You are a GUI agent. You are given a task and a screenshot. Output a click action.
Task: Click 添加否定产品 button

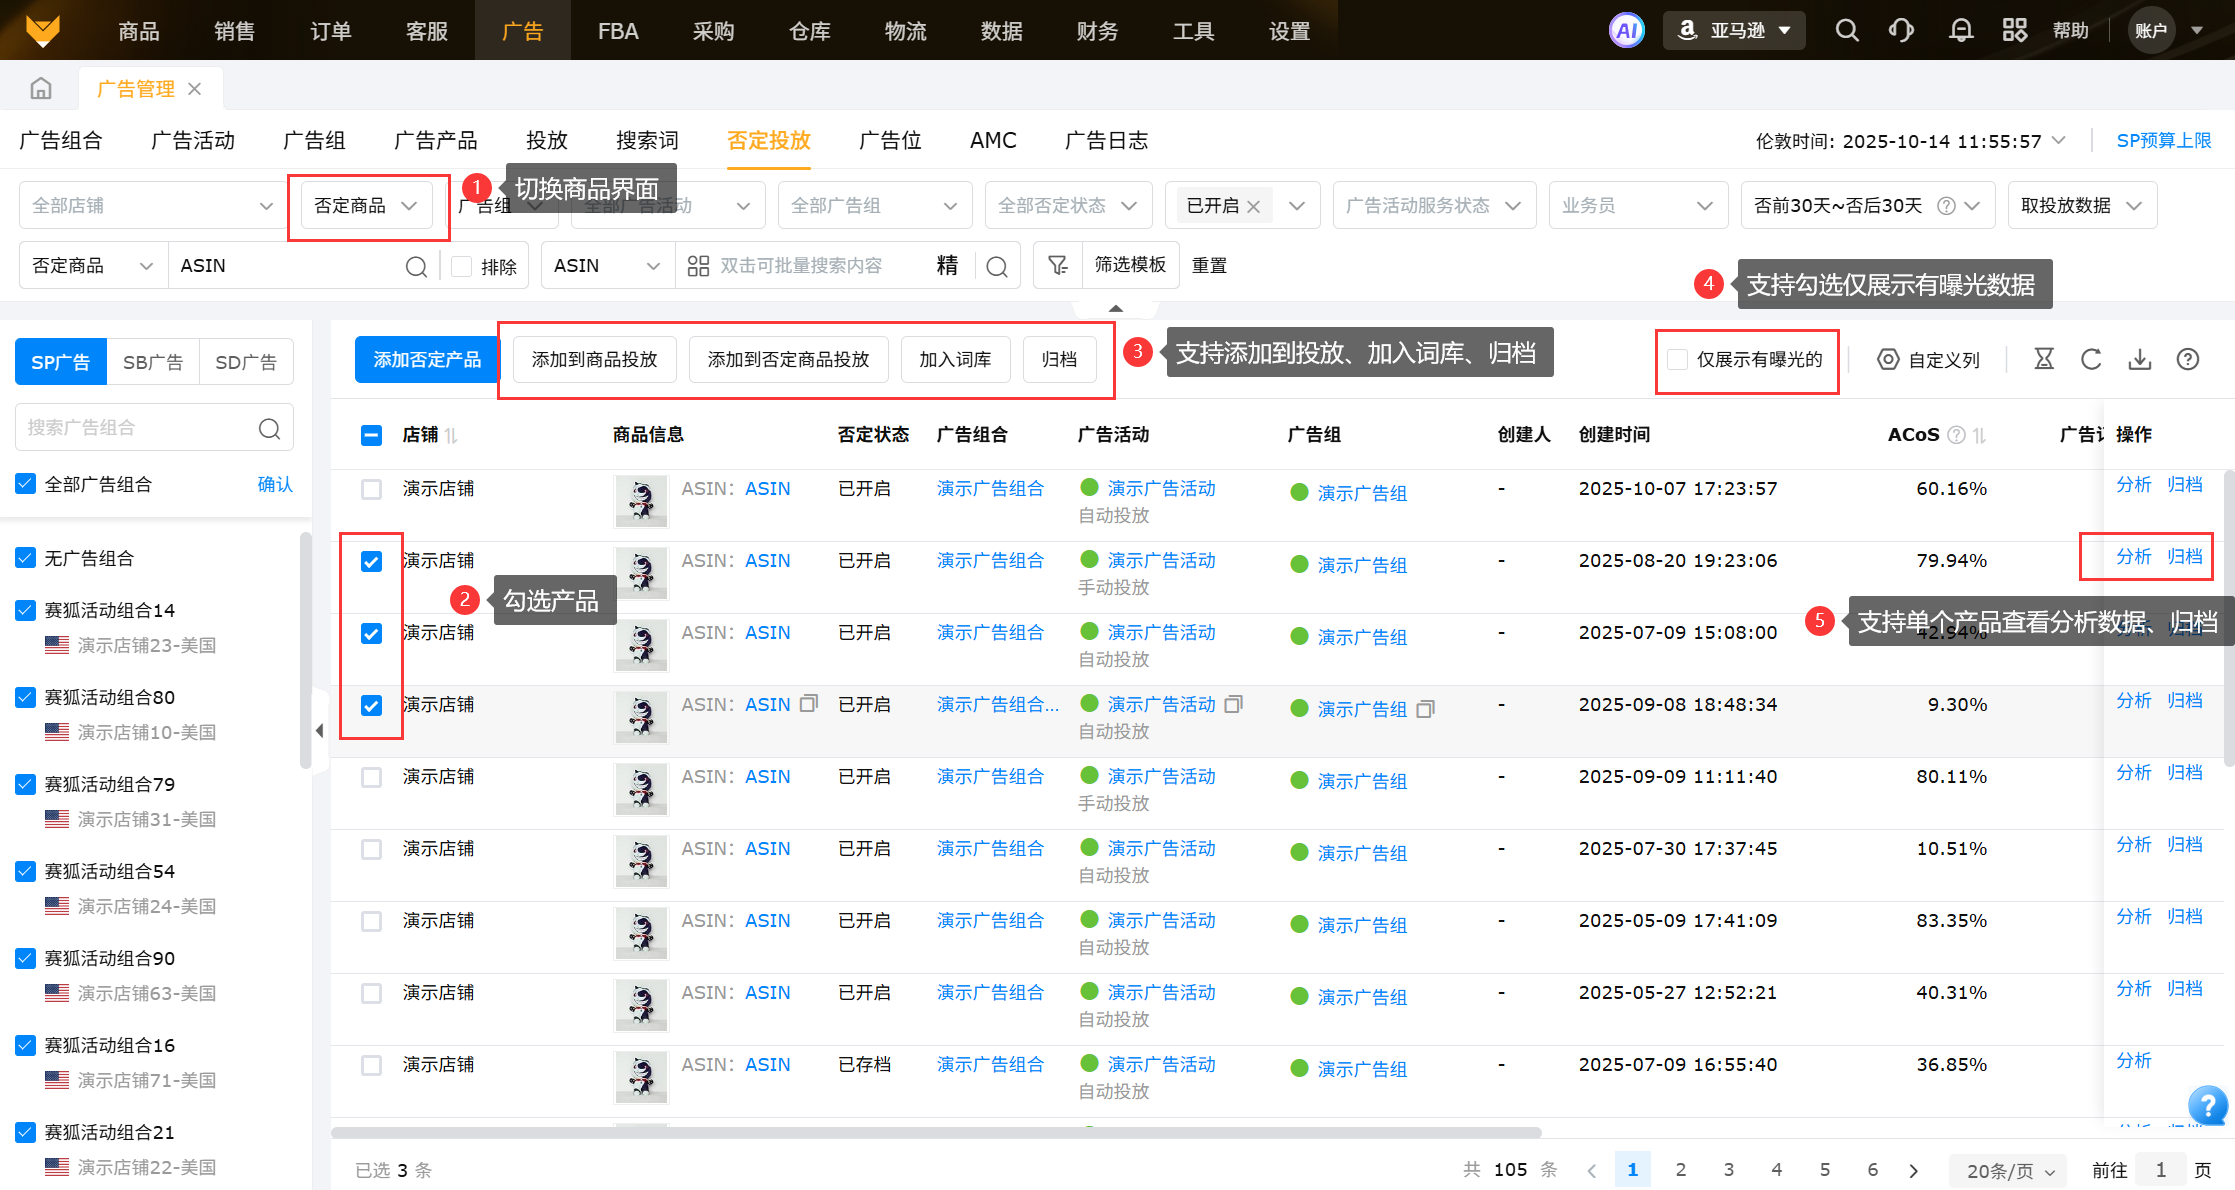pos(427,359)
